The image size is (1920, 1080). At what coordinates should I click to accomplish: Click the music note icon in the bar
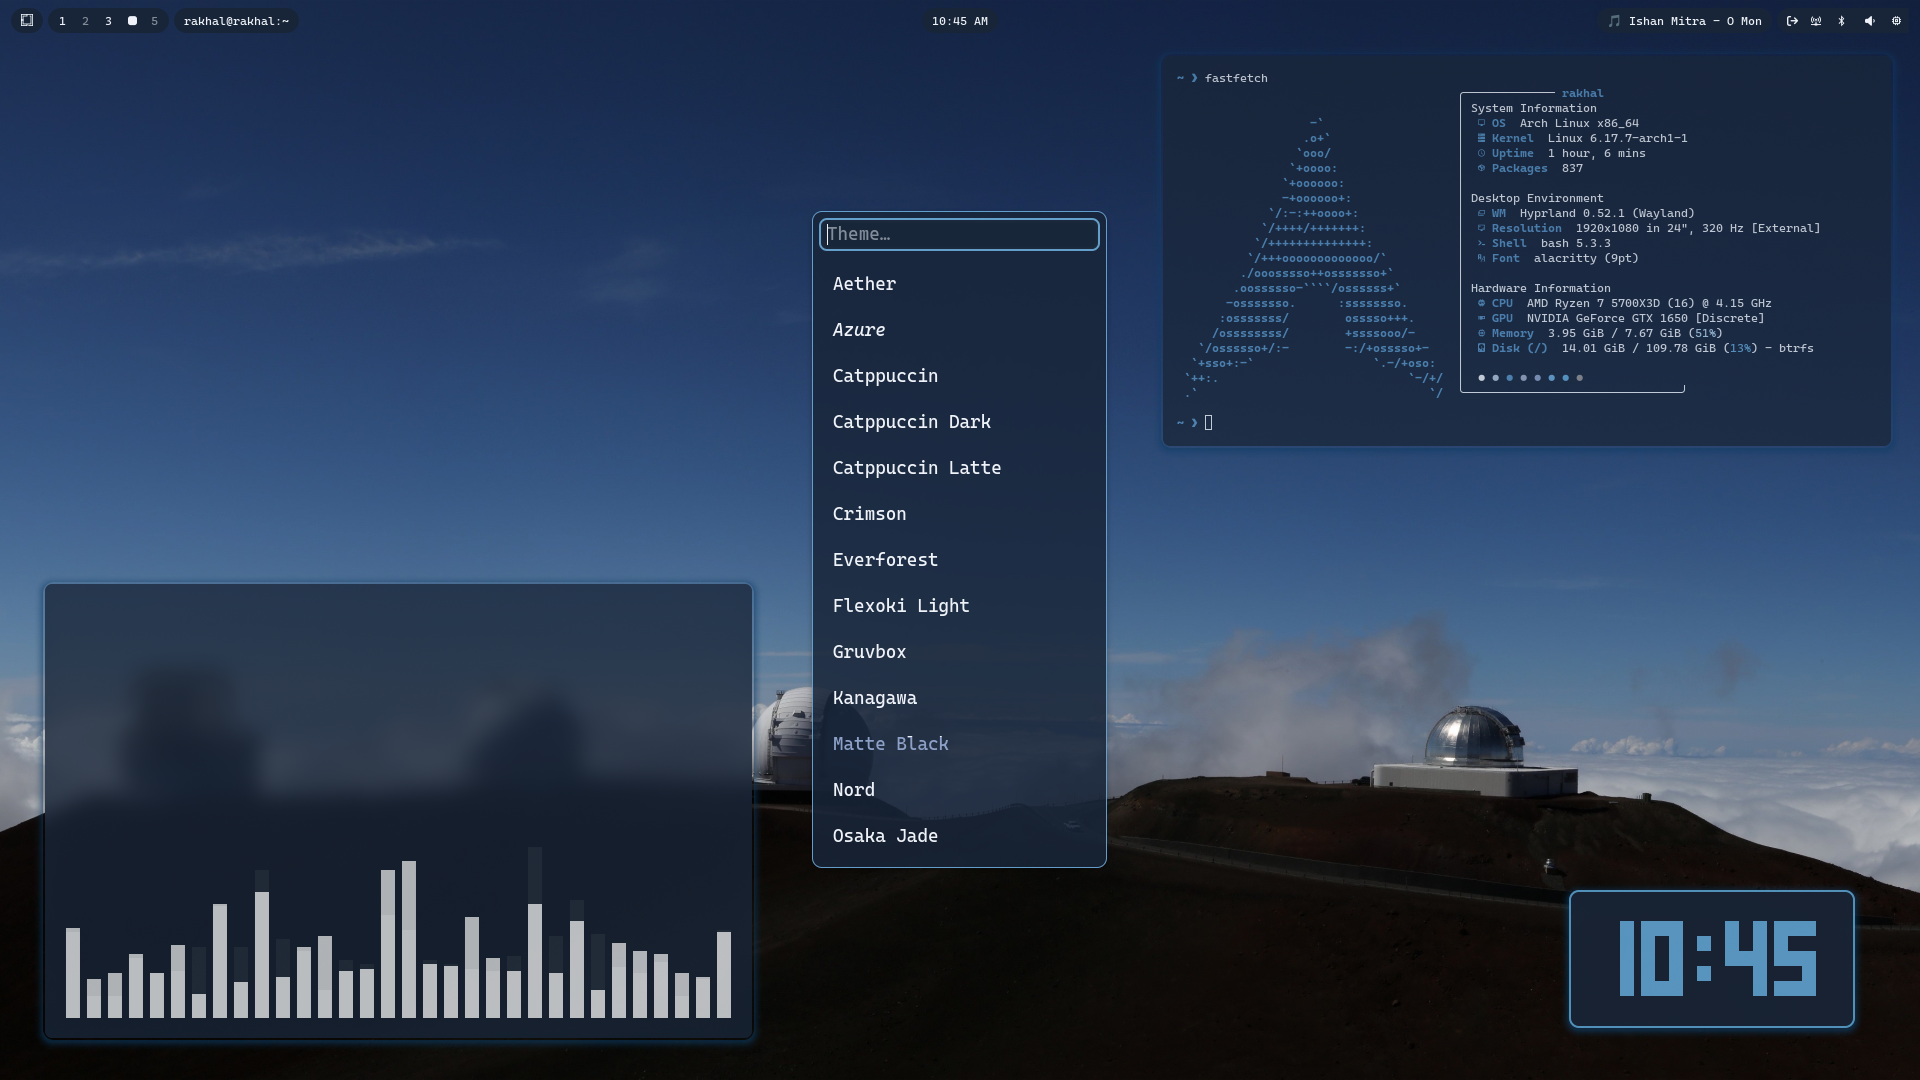pos(1614,21)
